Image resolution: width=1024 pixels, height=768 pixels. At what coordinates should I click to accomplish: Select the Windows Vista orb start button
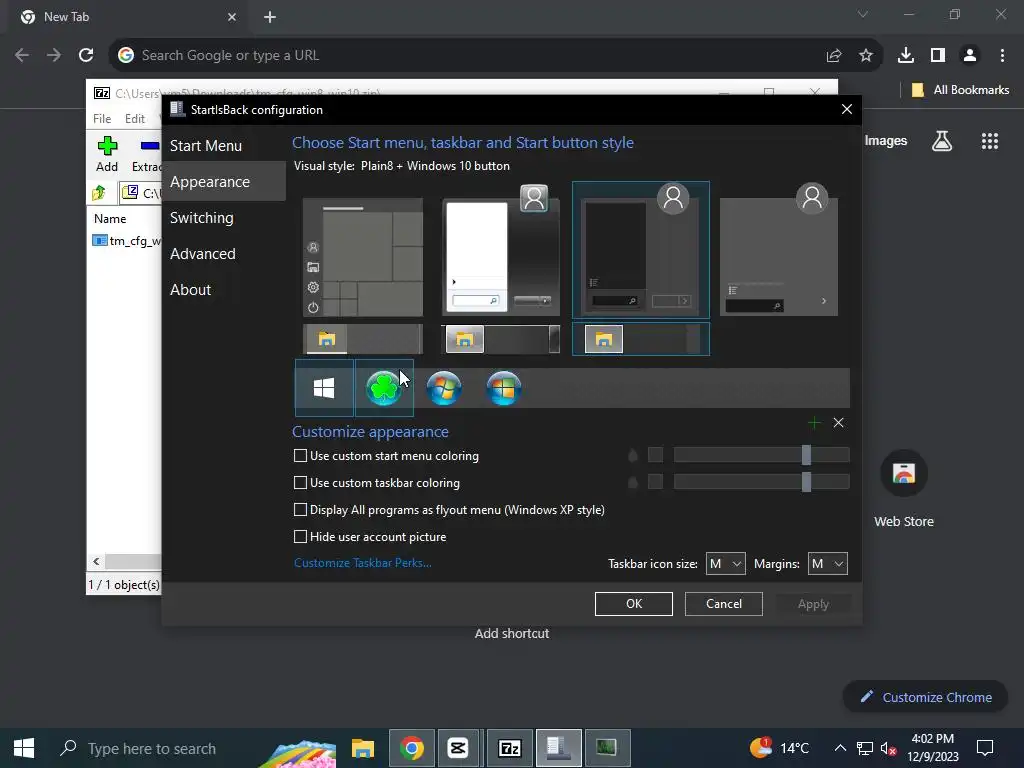click(x=504, y=388)
